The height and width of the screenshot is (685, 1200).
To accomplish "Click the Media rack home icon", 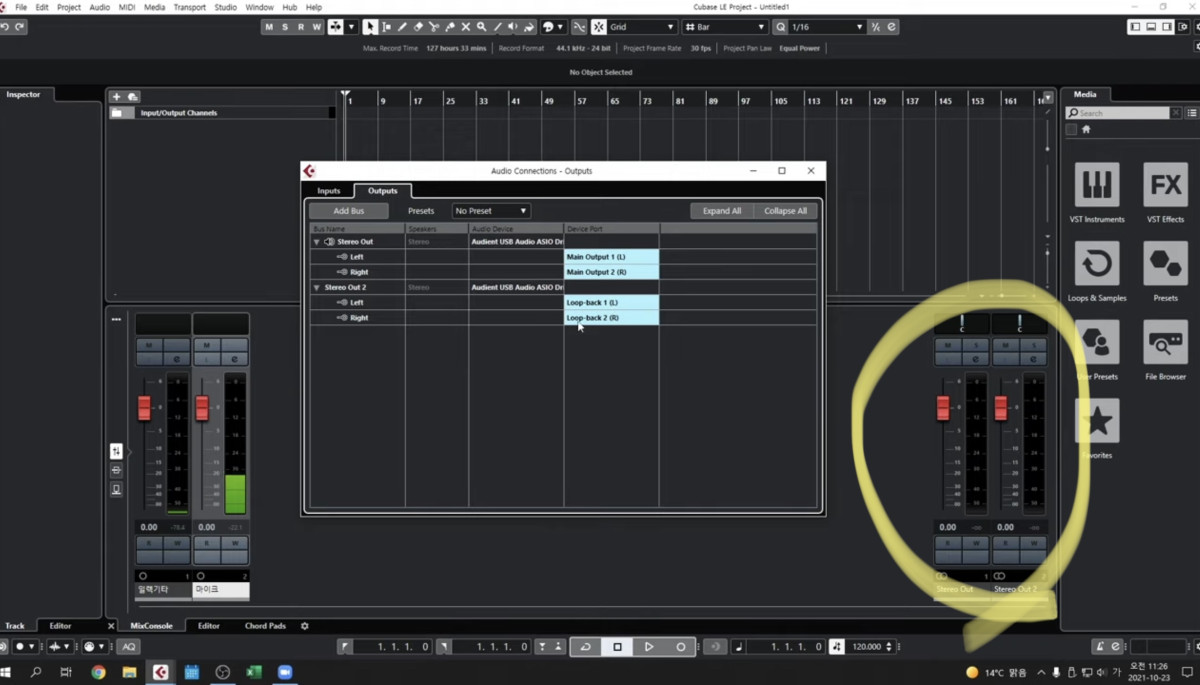I will [x=1086, y=130].
